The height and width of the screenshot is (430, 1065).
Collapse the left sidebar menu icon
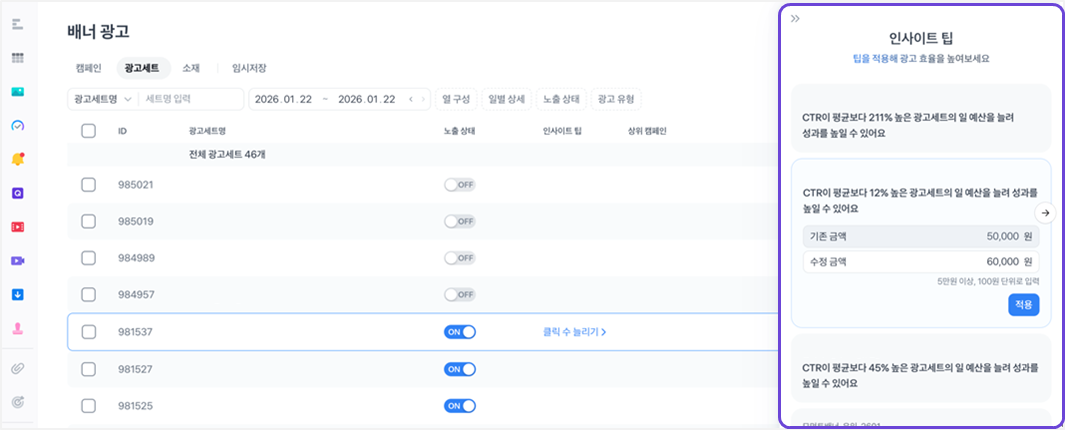coord(18,24)
